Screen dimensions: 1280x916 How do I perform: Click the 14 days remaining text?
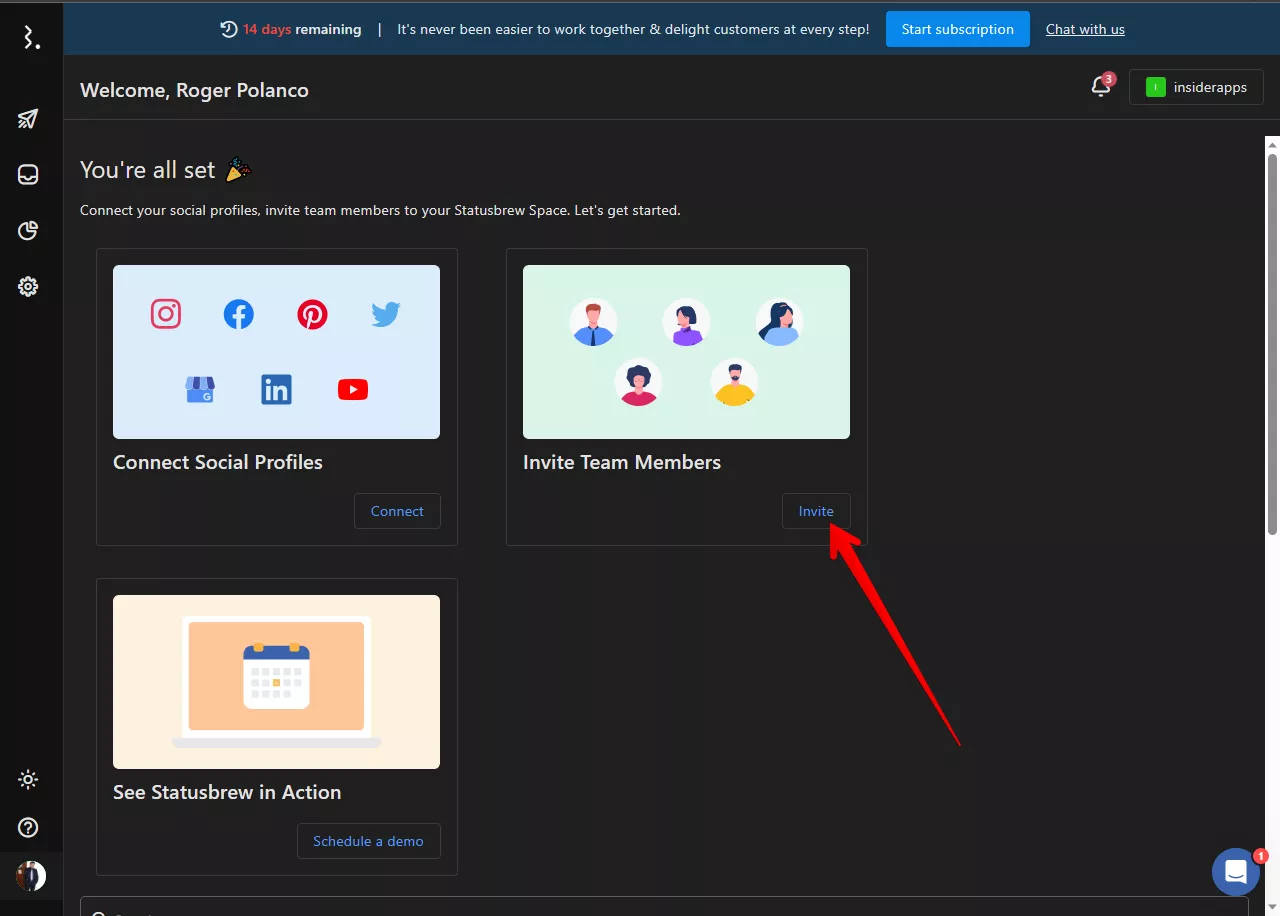point(302,29)
